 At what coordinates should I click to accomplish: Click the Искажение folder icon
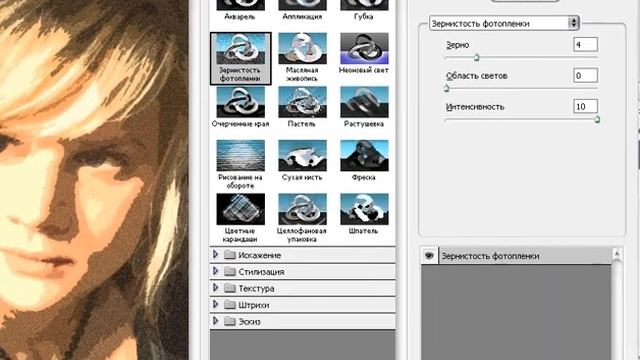230,255
